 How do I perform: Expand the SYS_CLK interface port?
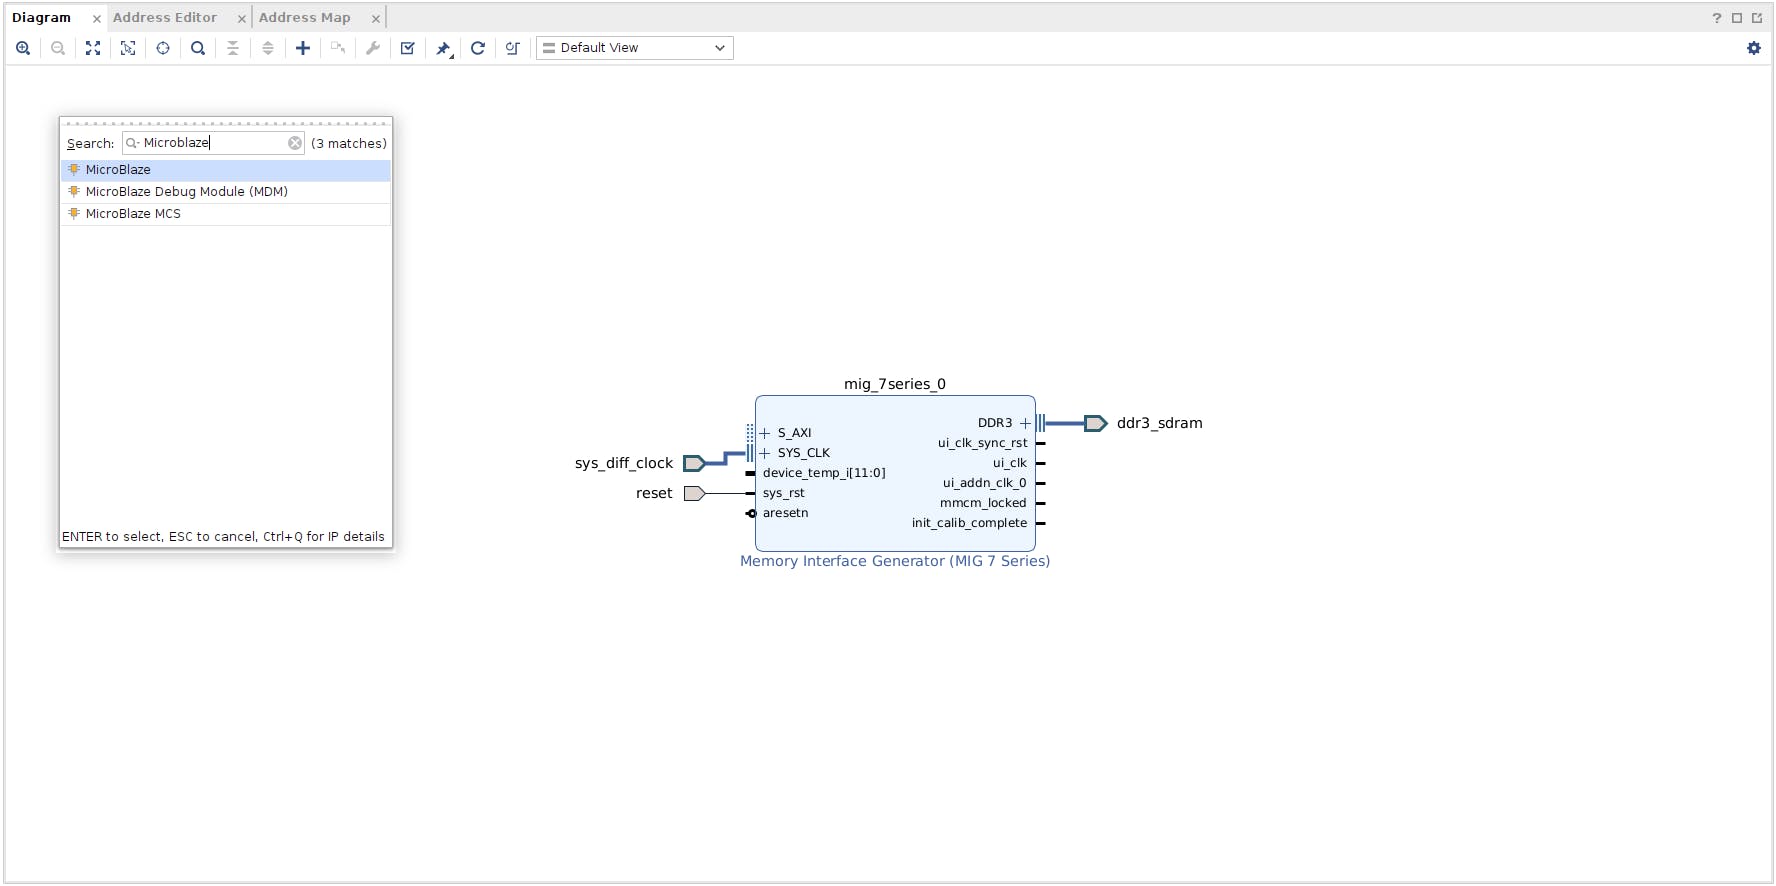click(765, 453)
